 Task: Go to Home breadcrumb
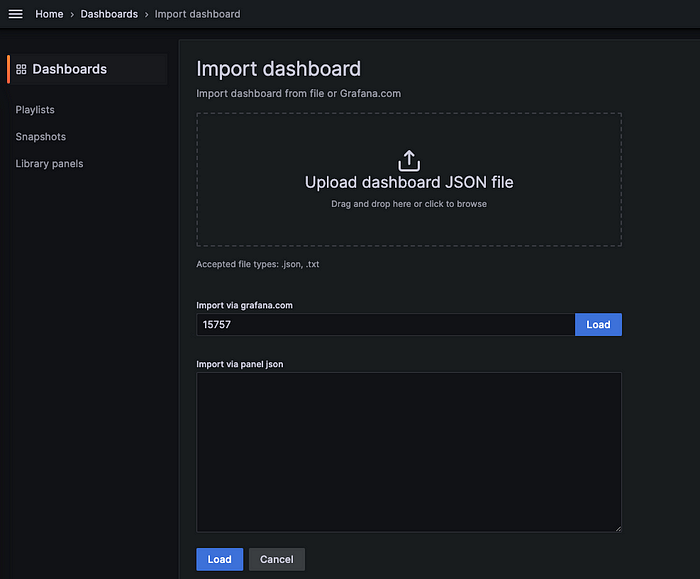49,14
